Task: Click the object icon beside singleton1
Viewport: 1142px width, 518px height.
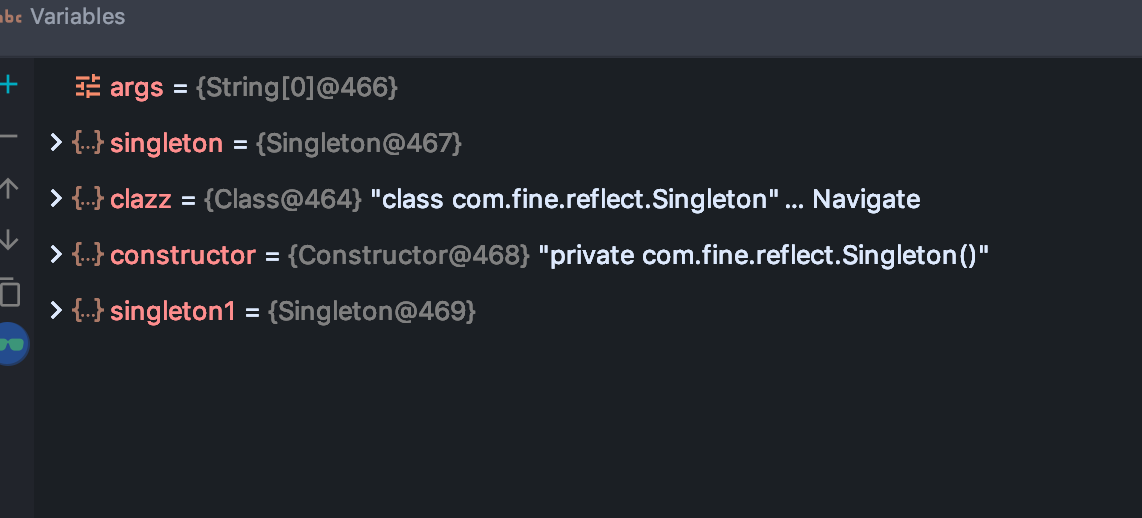Action: pyautogui.click(x=88, y=311)
